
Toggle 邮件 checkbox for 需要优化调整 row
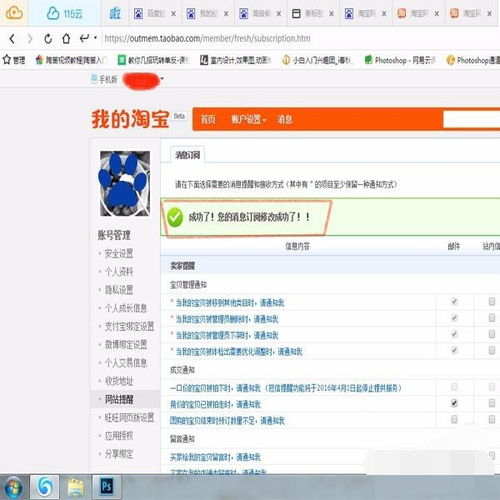tap(454, 350)
